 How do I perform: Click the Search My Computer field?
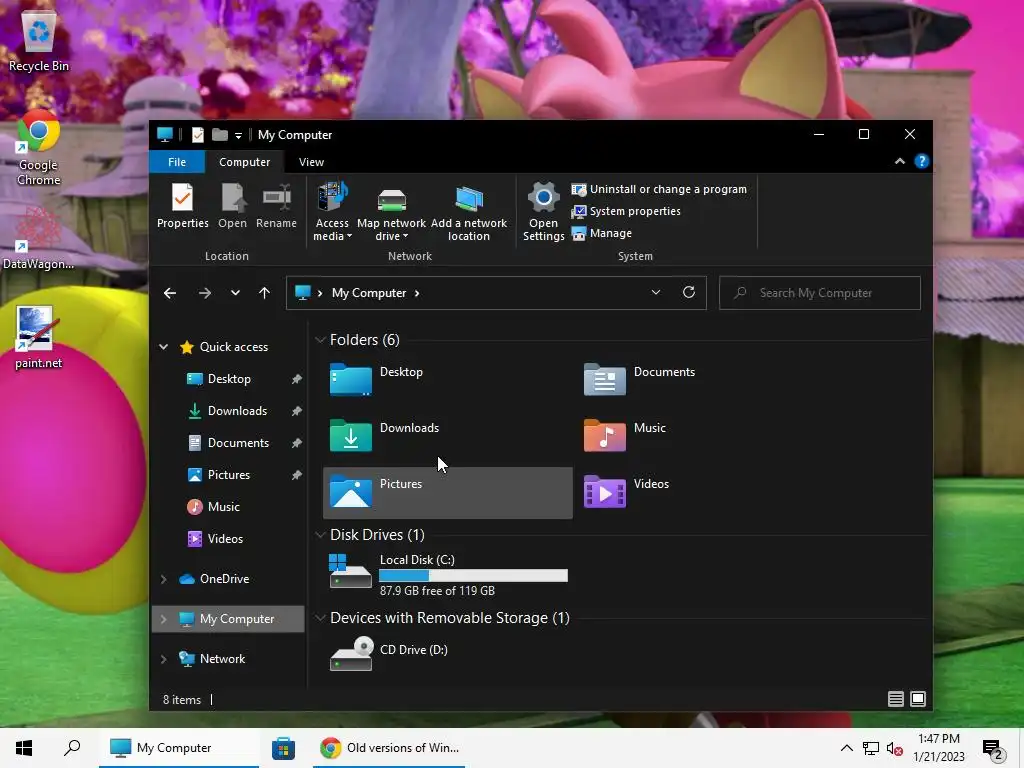[820, 293]
